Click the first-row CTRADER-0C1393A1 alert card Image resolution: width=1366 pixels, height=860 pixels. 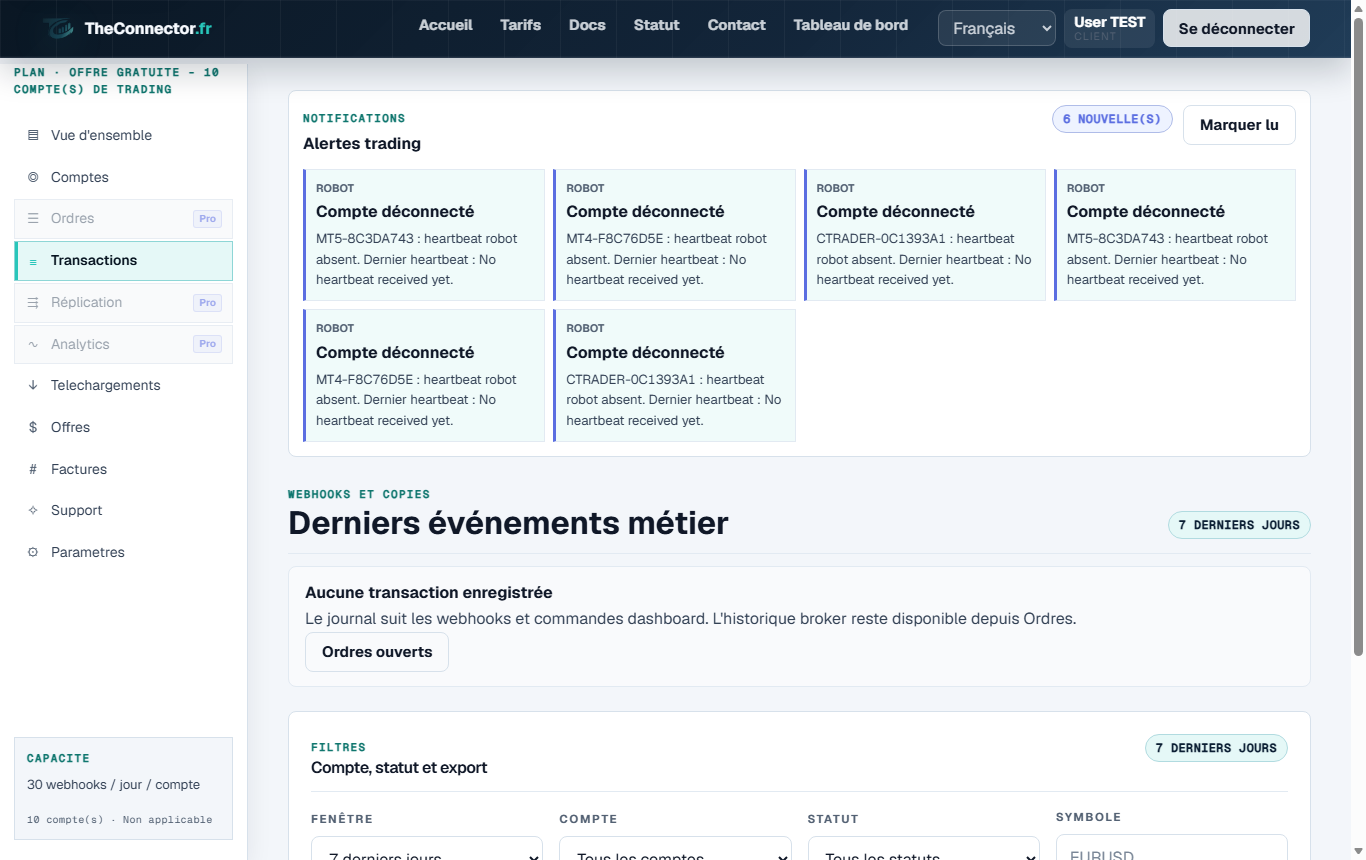click(x=924, y=235)
